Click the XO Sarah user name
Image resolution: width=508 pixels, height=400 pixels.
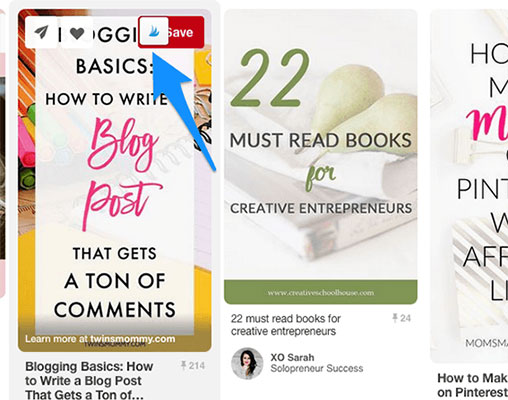292,357
